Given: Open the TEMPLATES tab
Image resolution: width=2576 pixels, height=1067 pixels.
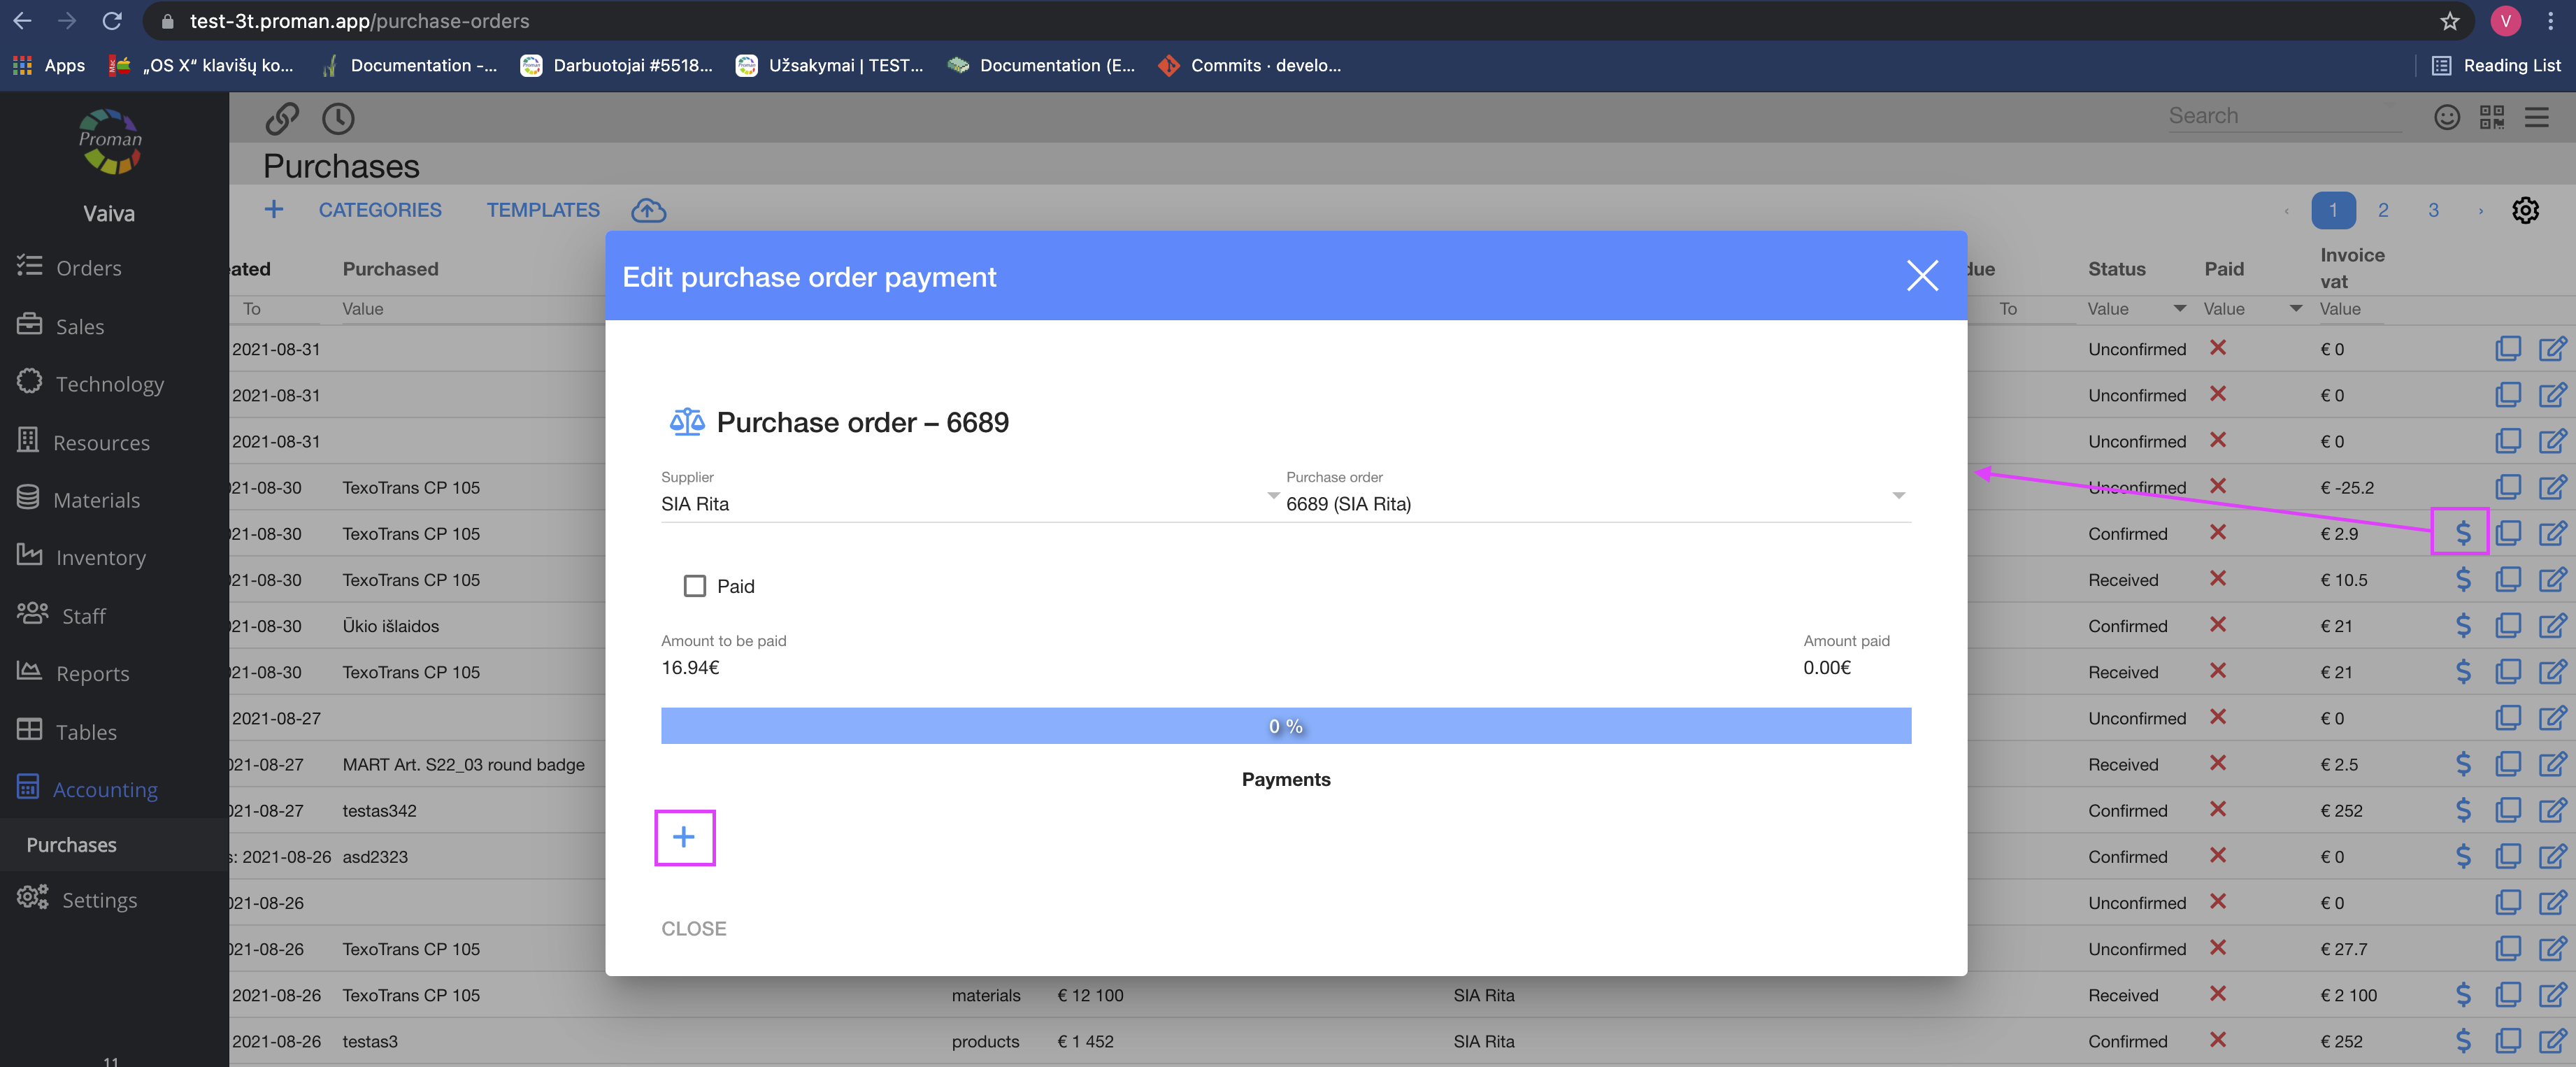Looking at the screenshot, I should [543, 210].
